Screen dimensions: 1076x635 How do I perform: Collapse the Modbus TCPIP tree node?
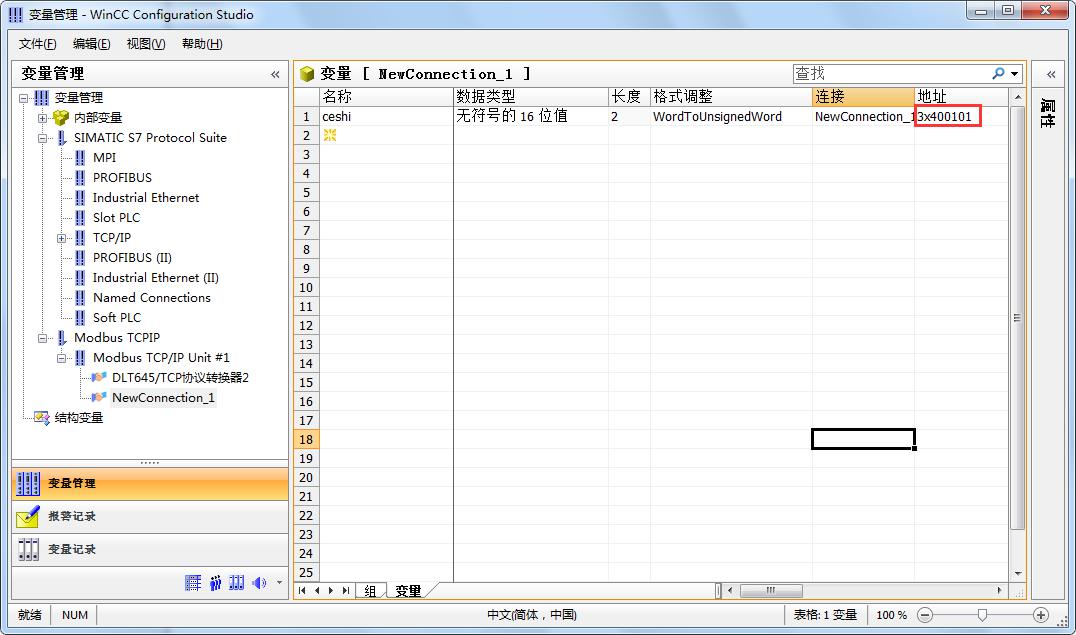pos(43,338)
